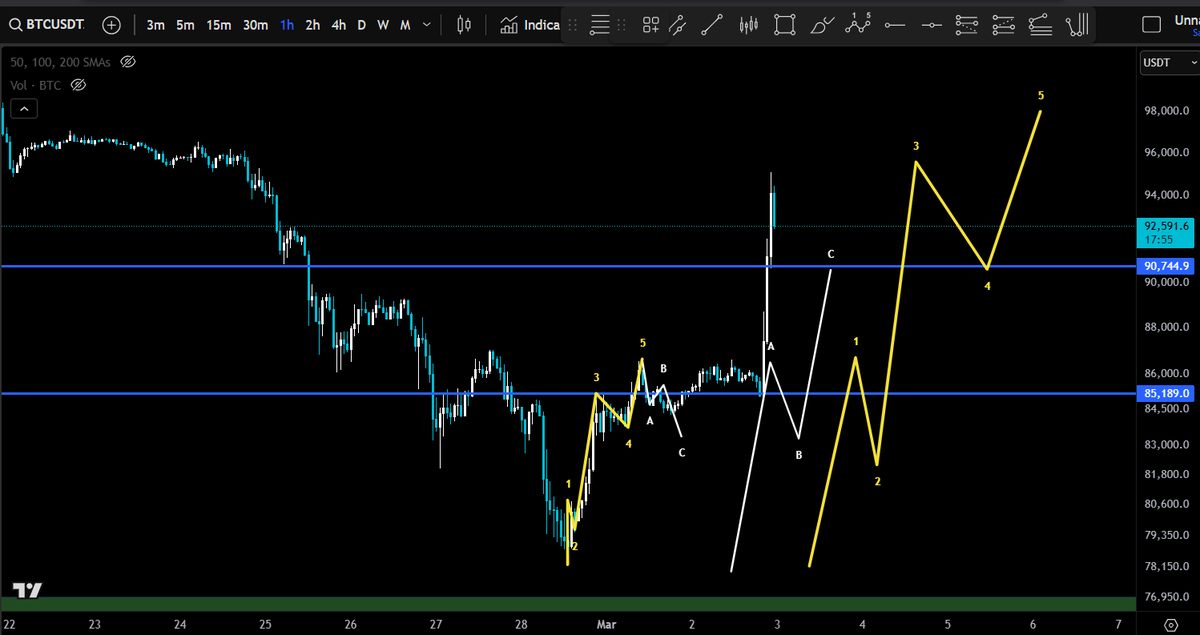Select the Rectangle drawing tool
1200x635 pixels.
(784, 24)
